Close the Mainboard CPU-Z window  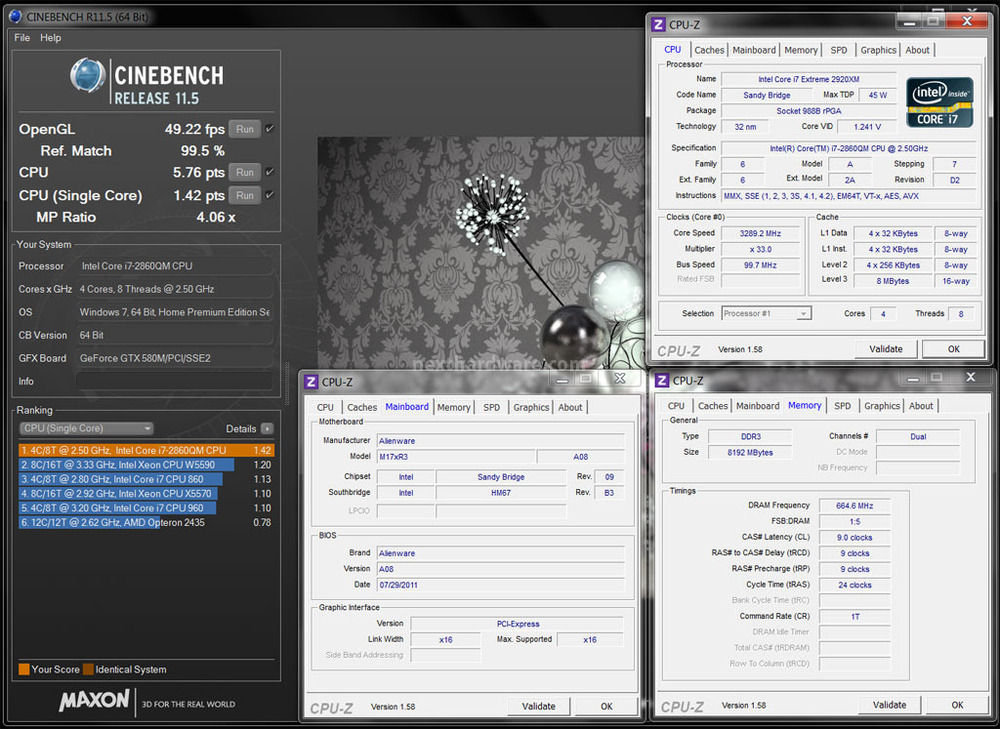619,379
